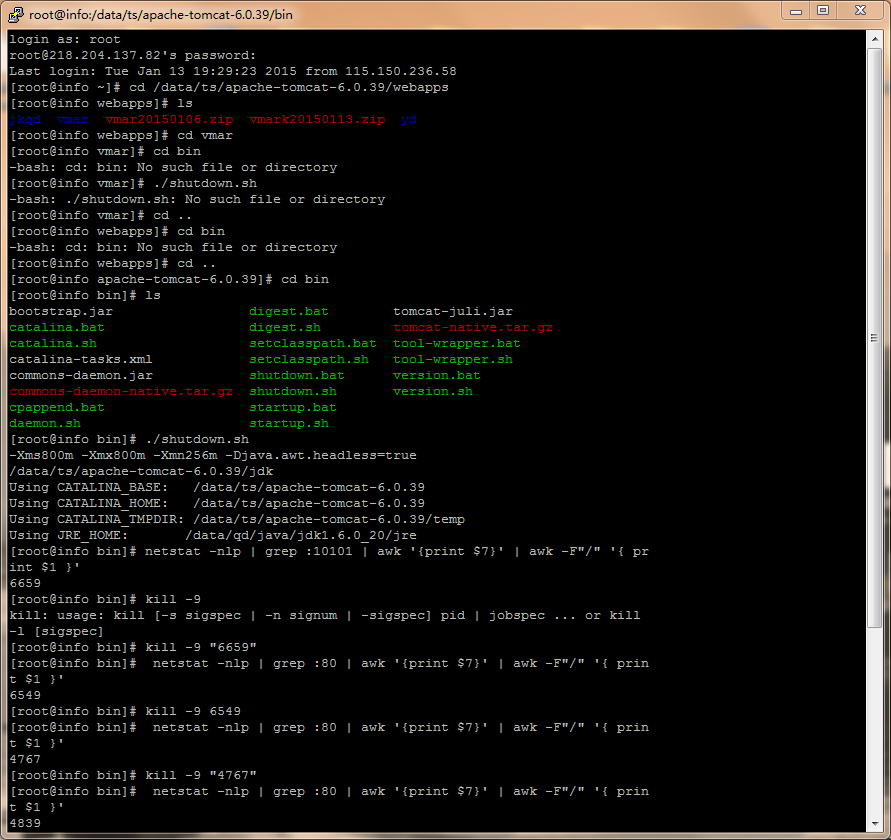Click the scrollbar up arrow
The height and width of the screenshot is (840, 891).
pos(875,39)
